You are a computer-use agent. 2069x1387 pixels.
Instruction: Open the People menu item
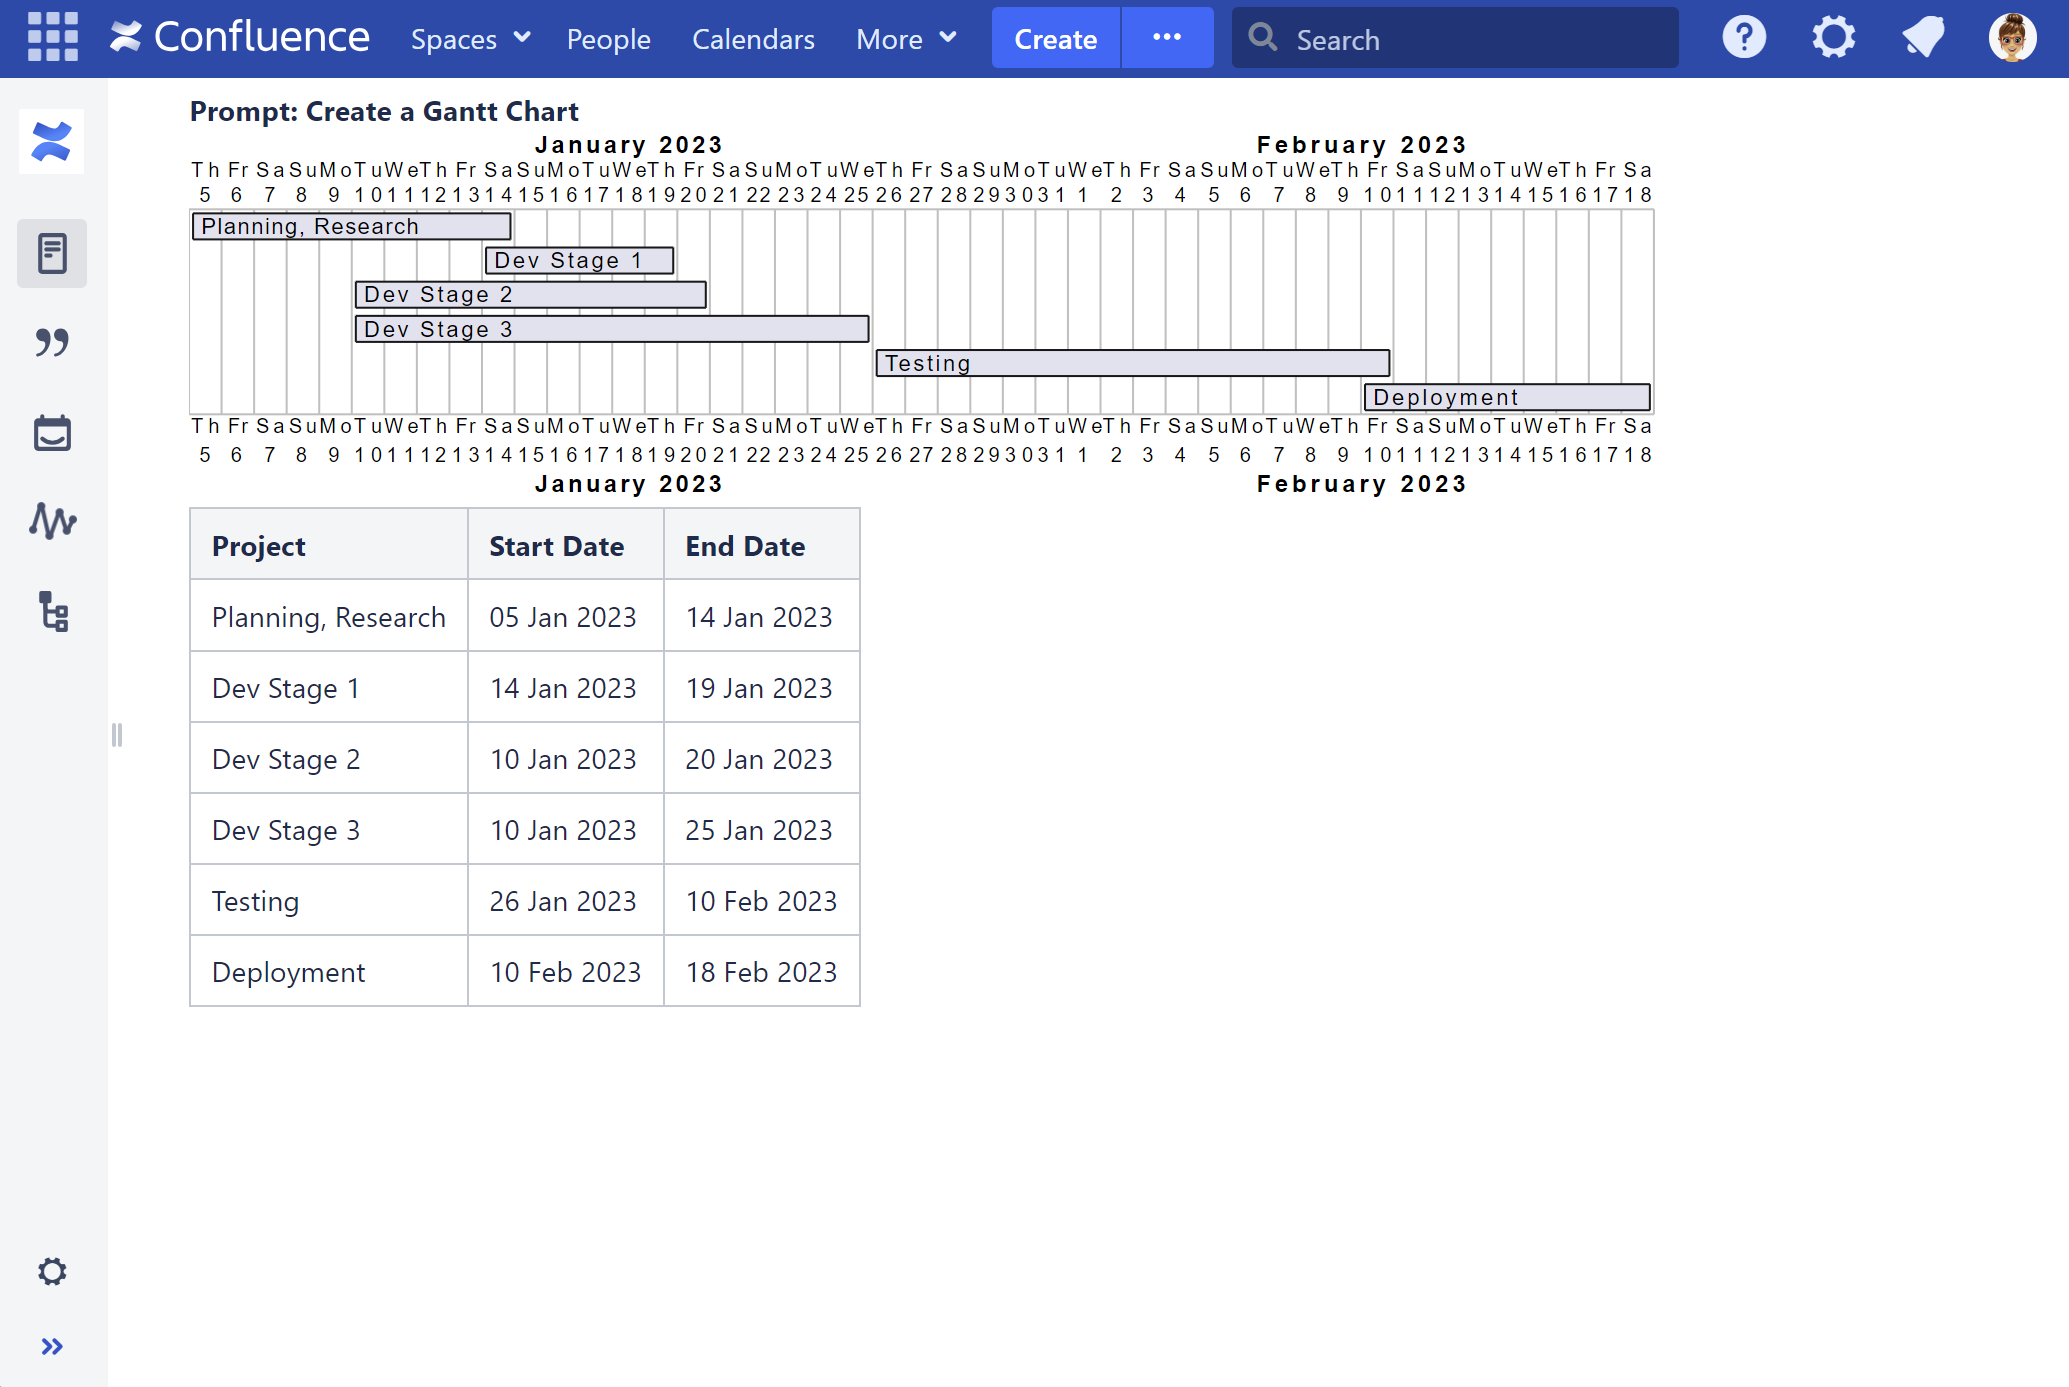(608, 39)
